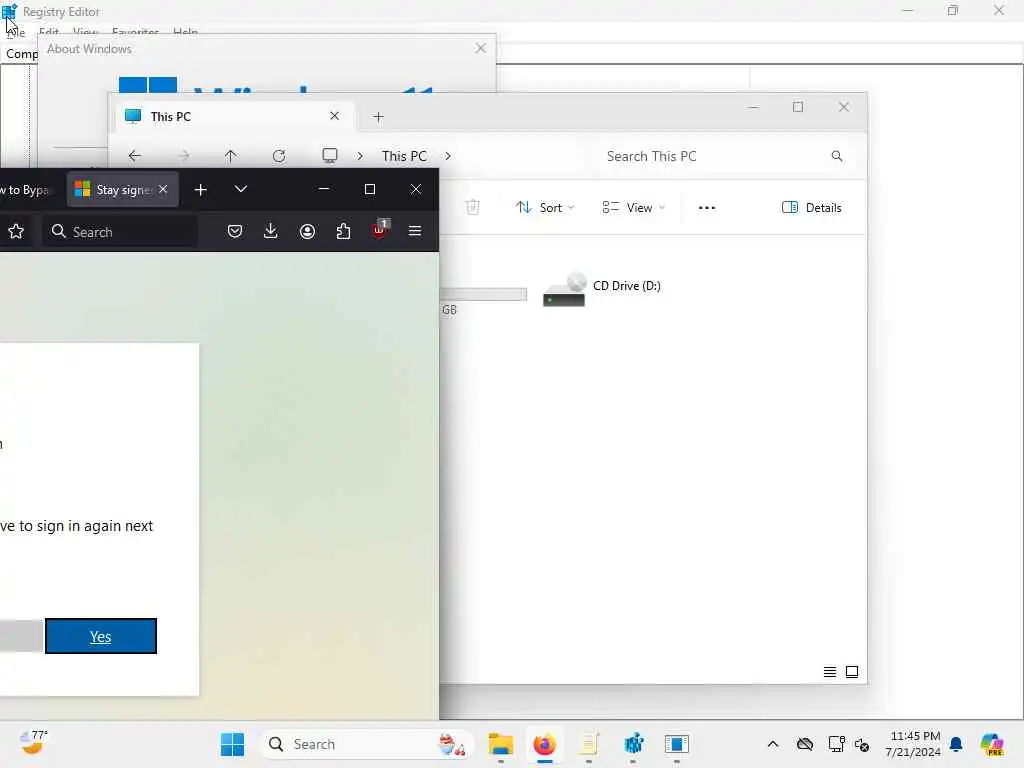Toggle the Details pane button

coord(812,208)
